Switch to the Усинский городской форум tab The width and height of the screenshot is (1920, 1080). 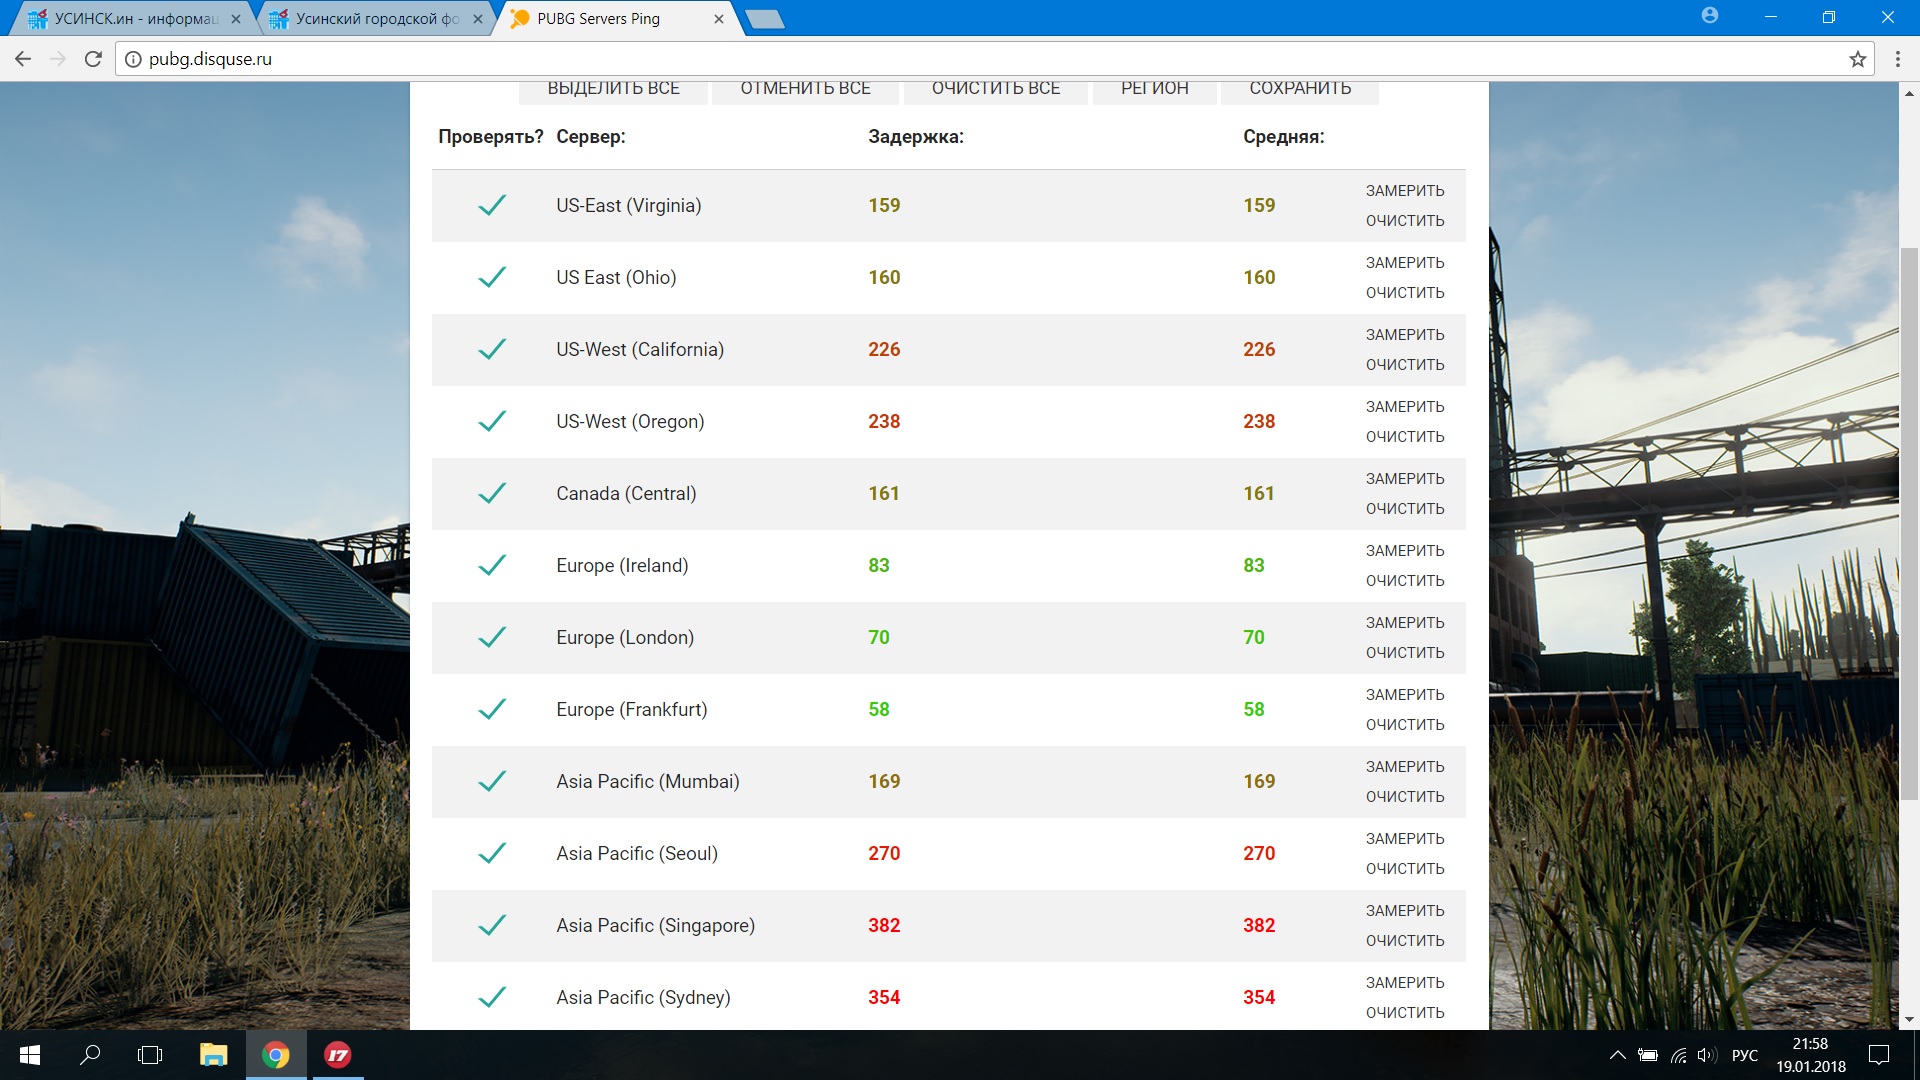click(x=376, y=19)
